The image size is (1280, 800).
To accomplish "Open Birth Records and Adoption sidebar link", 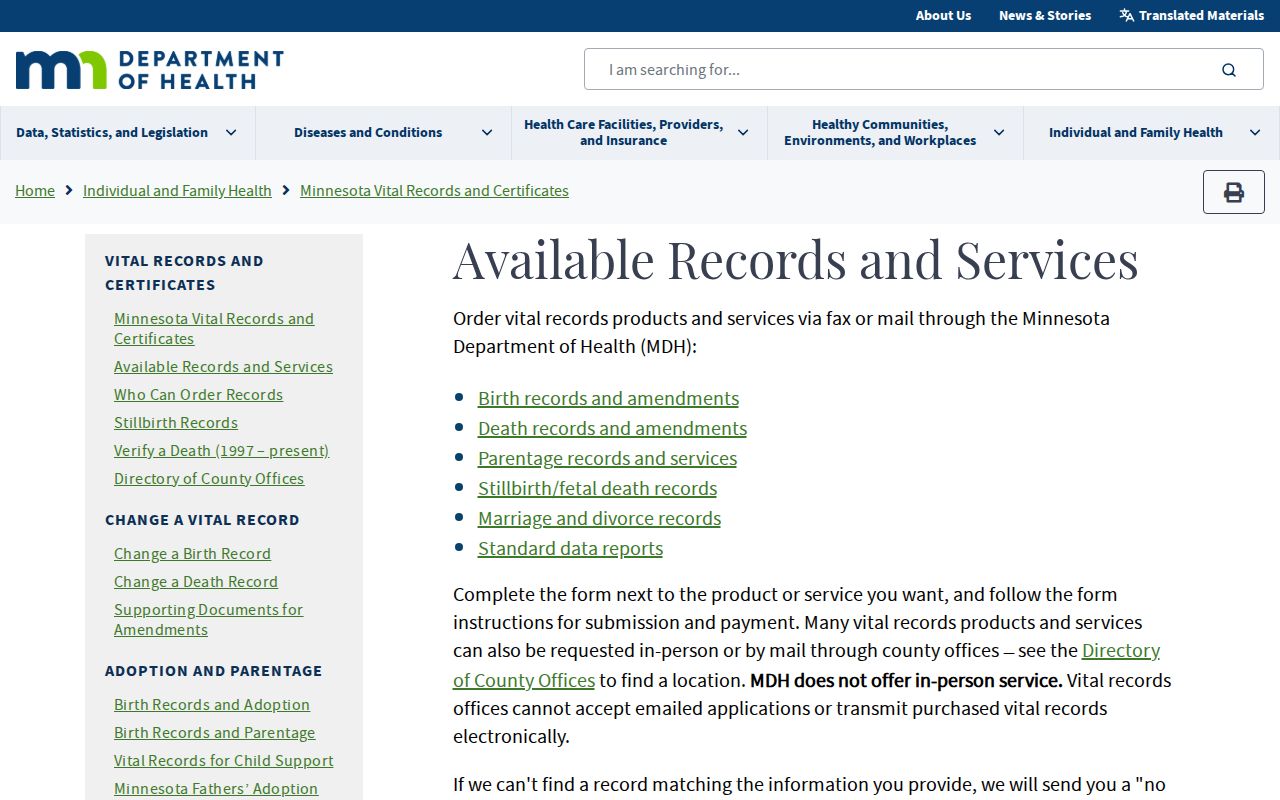I will point(212,705).
